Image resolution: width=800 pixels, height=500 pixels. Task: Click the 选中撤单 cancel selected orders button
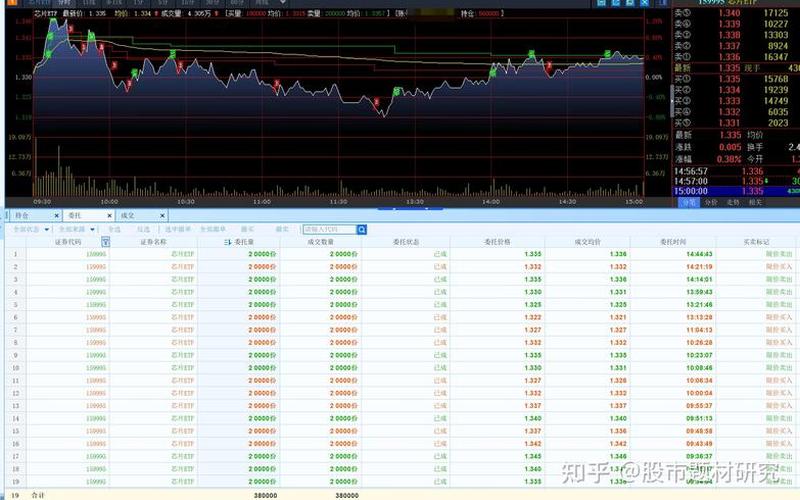click(178, 230)
